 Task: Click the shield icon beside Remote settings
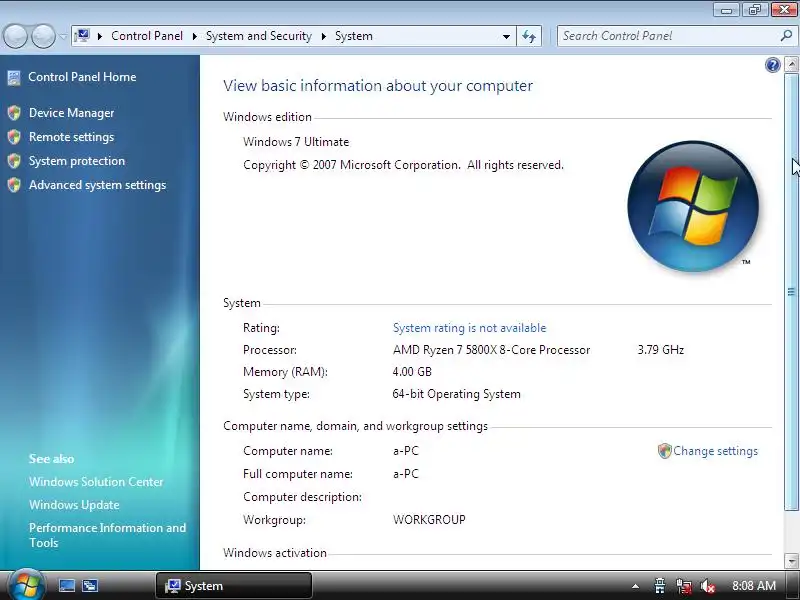click(14, 137)
